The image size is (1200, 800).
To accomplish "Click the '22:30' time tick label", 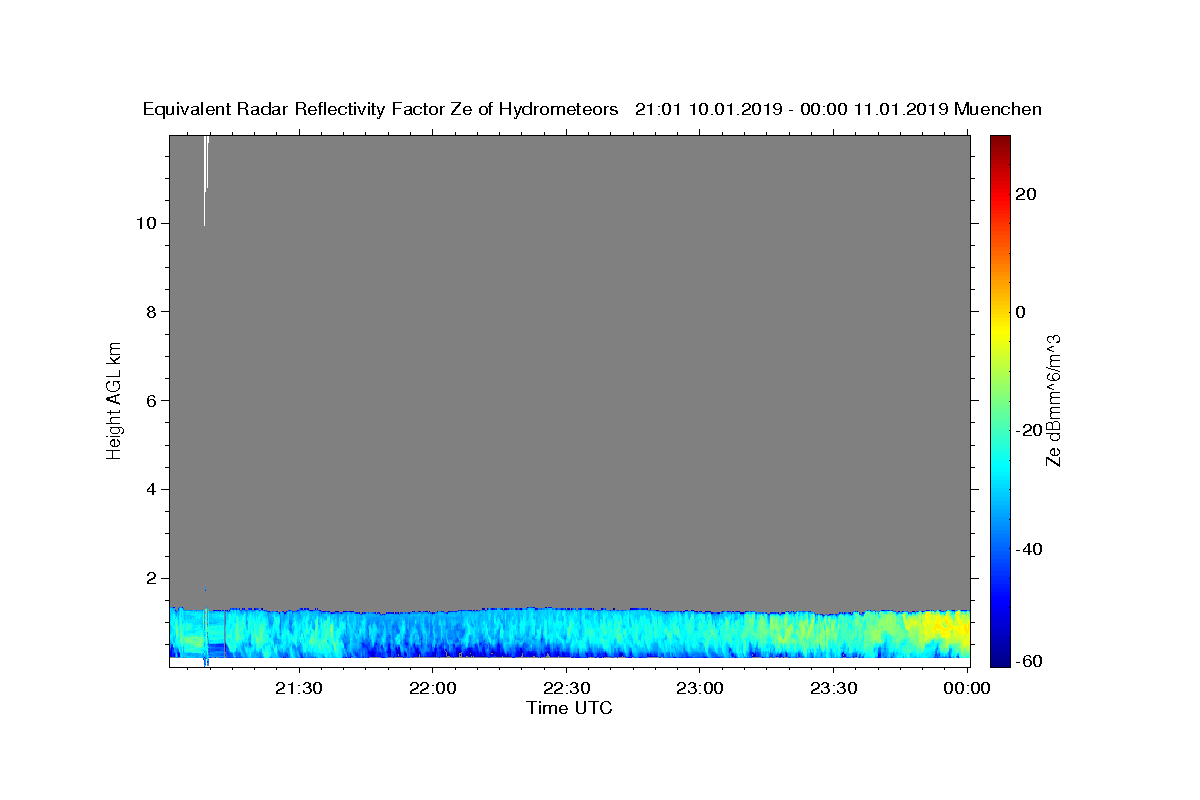I will pyautogui.click(x=567, y=688).
